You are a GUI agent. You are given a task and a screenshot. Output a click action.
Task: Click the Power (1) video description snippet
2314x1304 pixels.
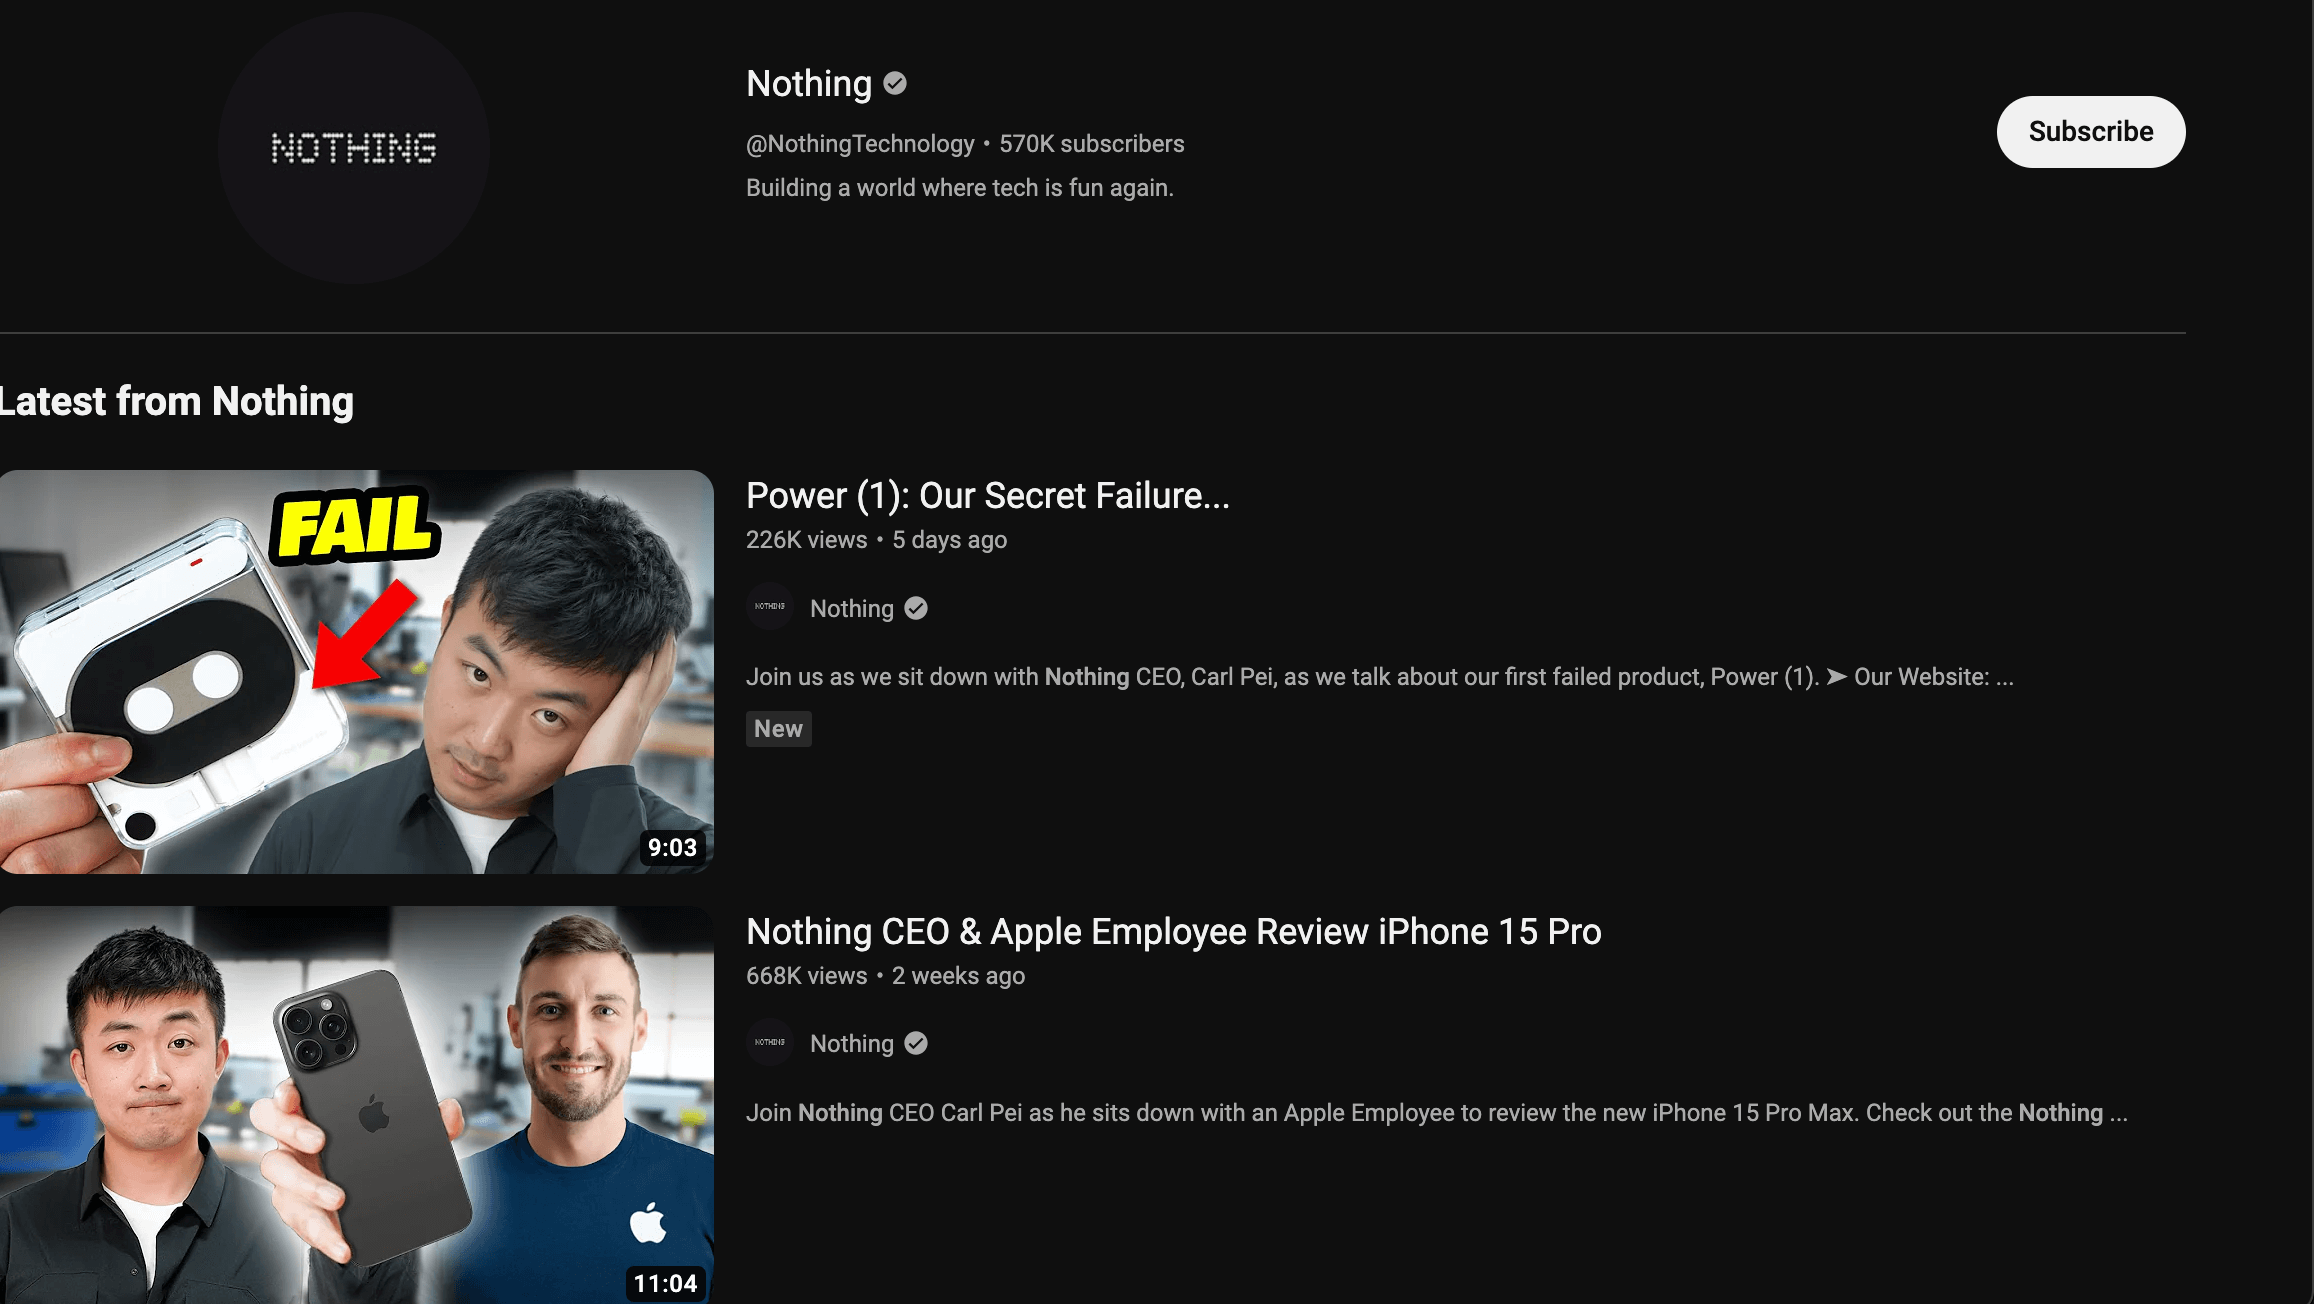point(1380,677)
